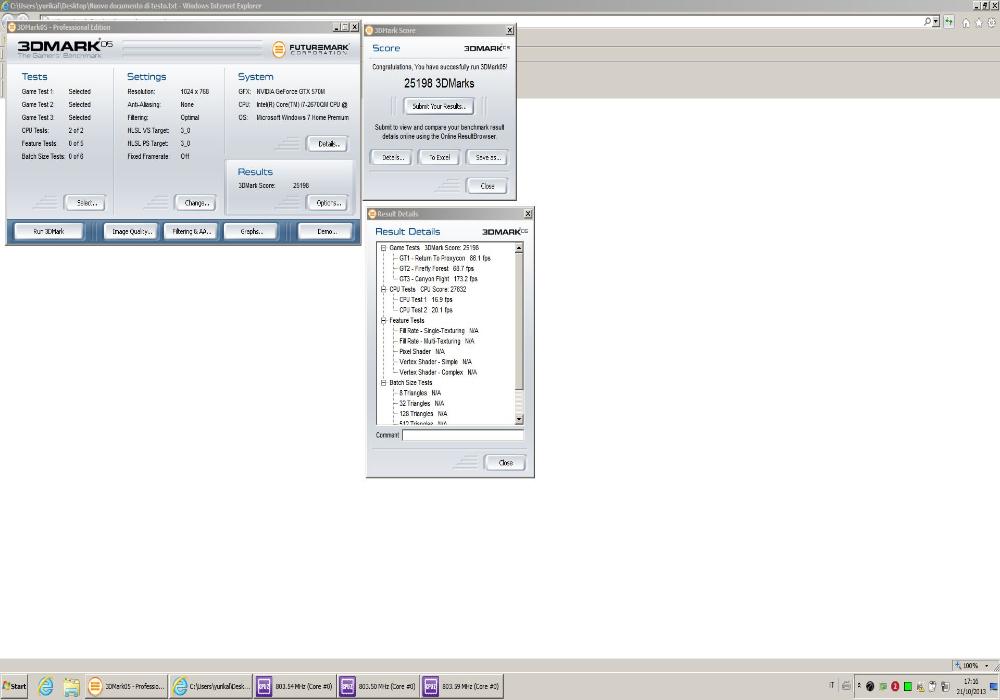Screen dimensions: 1000x700
Task: Open the CPU-Z 803.39 MHz taskbar button
Action: pyautogui.click(x=462, y=686)
